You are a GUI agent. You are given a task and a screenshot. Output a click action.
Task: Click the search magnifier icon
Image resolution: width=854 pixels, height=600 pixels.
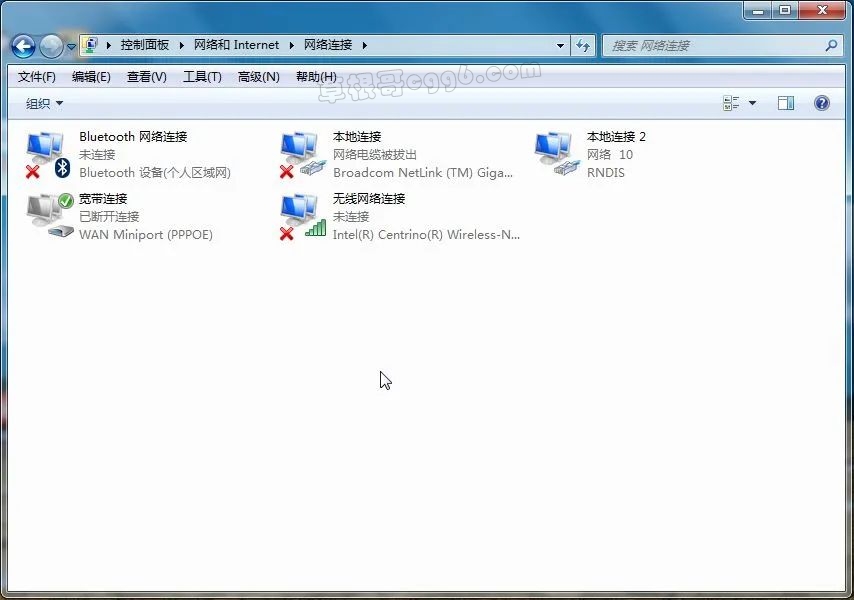[831, 45]
